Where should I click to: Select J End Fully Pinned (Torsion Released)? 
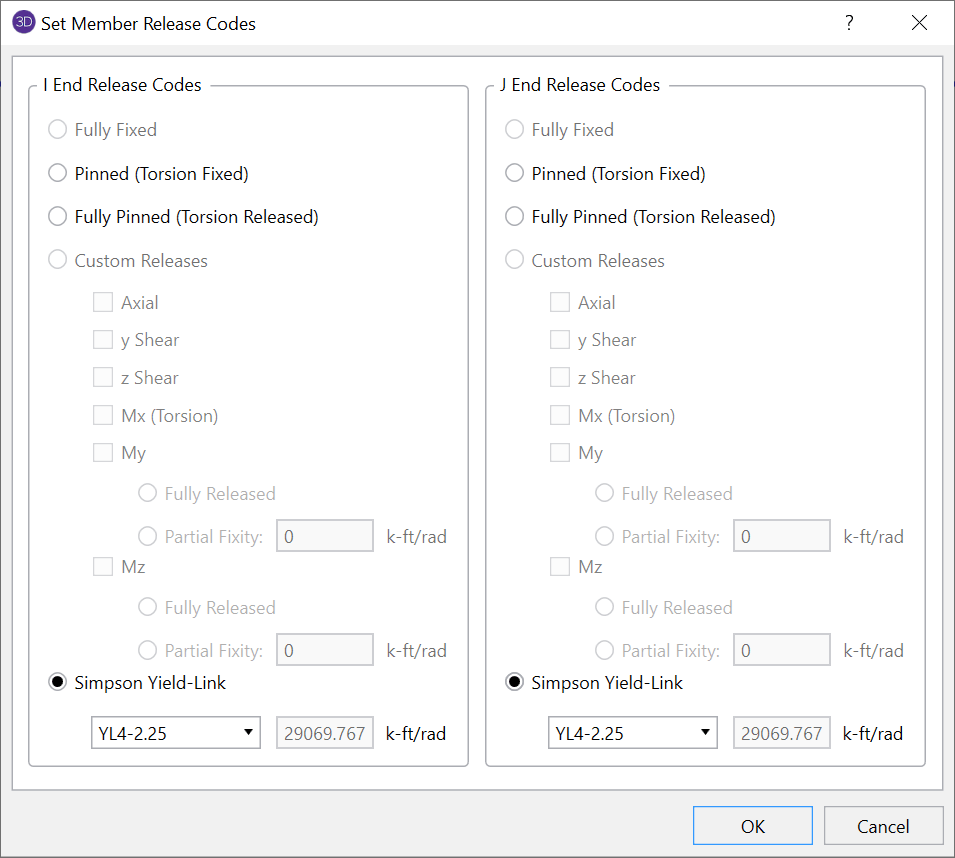pyautogui.click(x=515, y=217)
